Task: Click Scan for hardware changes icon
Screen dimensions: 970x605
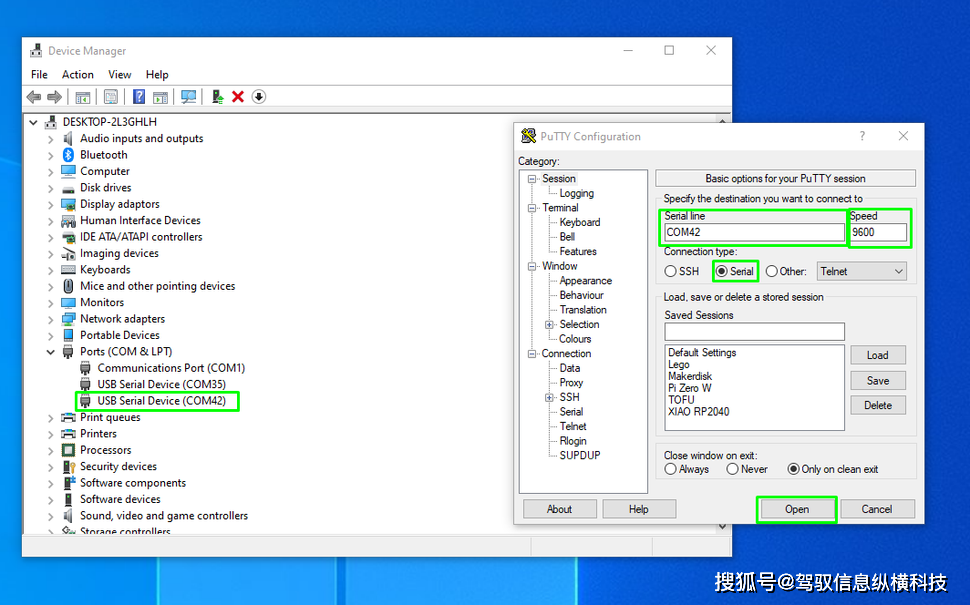Action: click(188, 97)
